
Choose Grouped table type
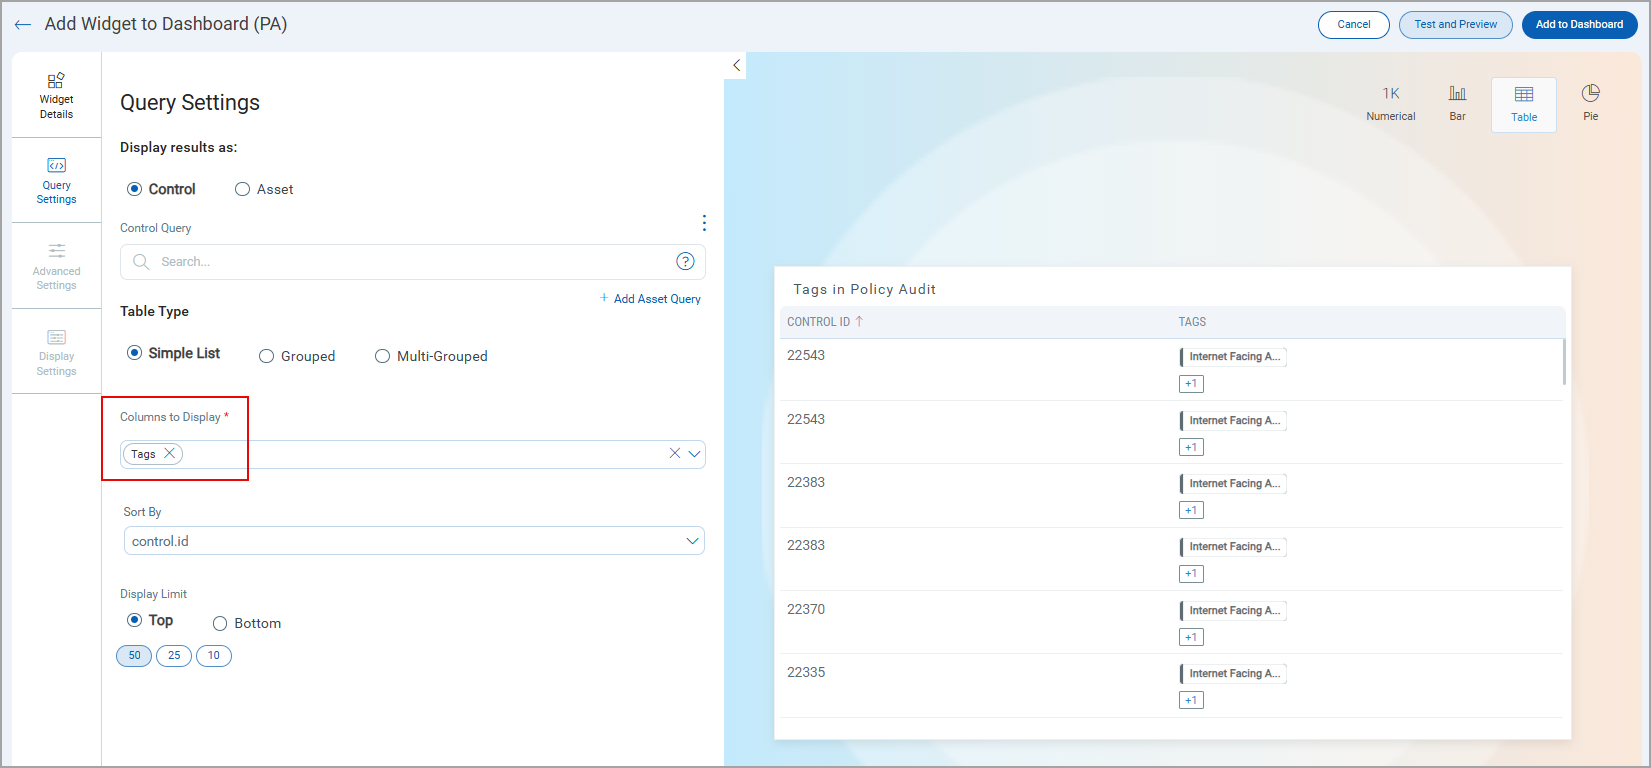pyautogui.click(x=266, y=356)
